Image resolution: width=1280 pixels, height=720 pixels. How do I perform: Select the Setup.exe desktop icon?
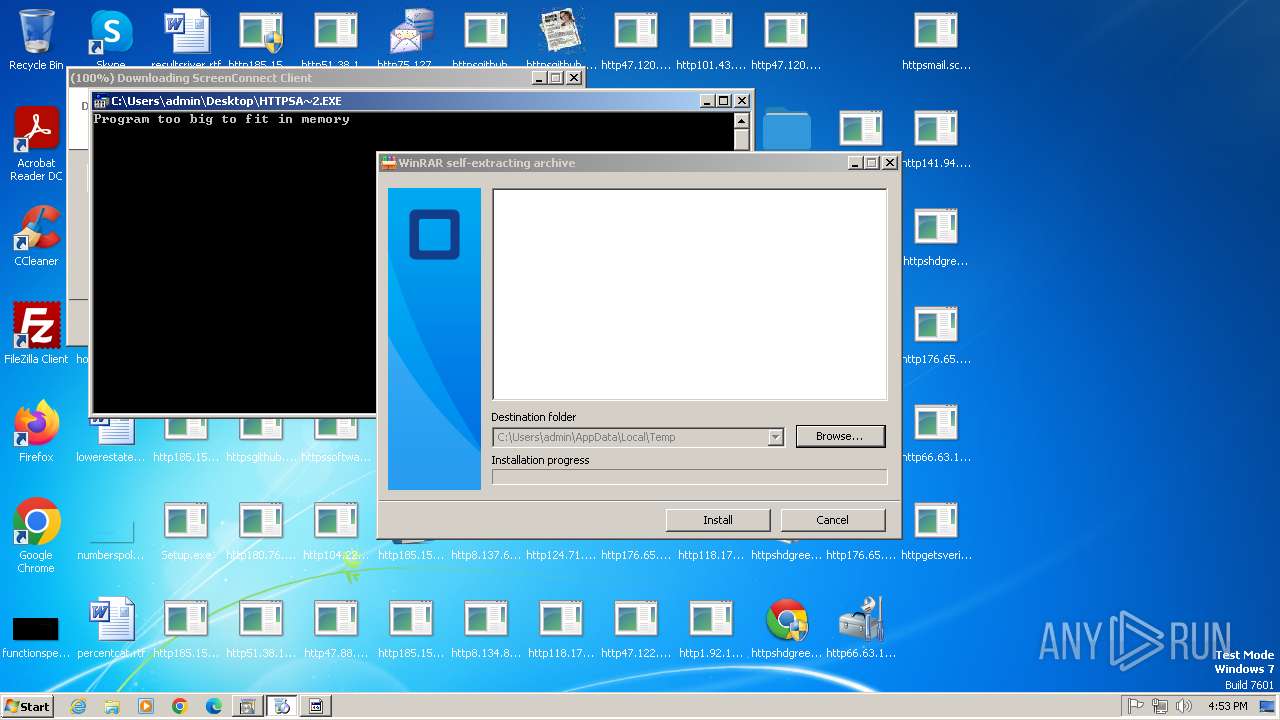(186, 530)
